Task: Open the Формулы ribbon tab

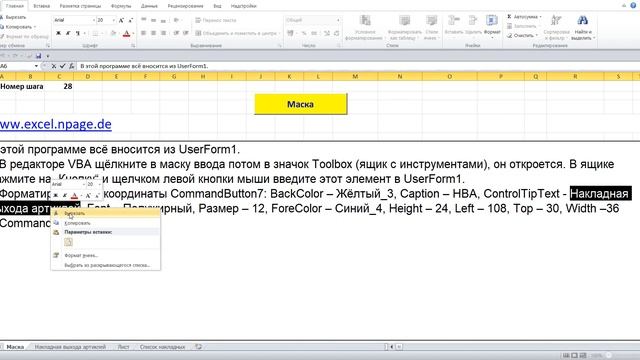Action: (x=121, y=6)
